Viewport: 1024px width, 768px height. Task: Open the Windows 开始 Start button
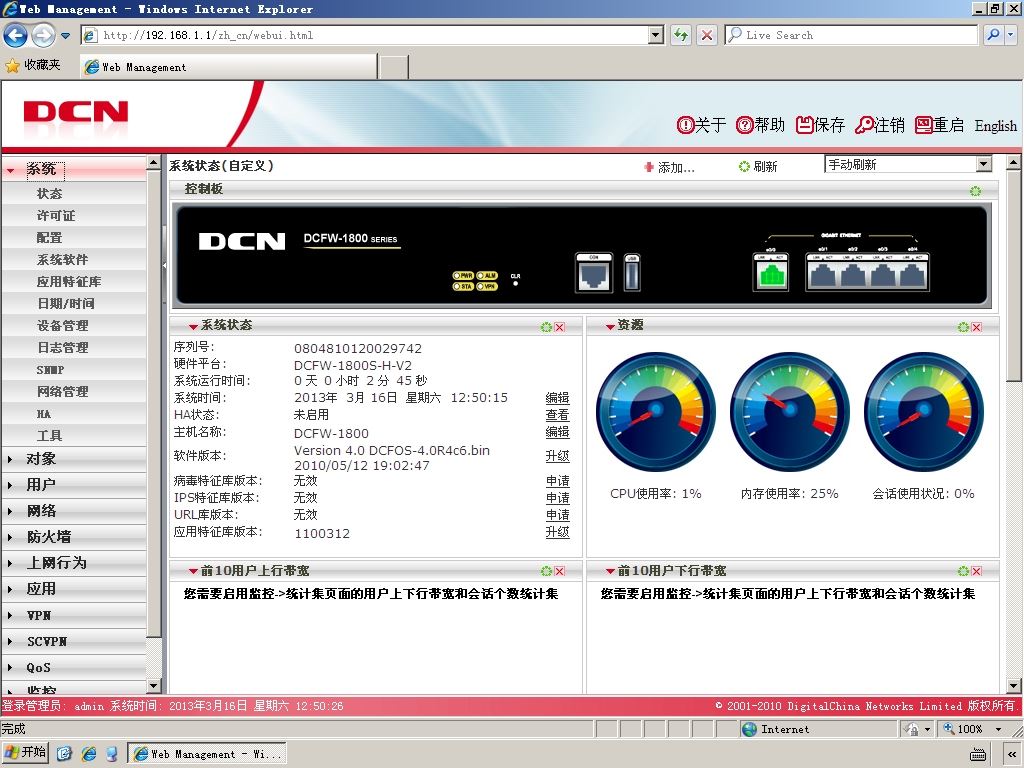[26, 753]
